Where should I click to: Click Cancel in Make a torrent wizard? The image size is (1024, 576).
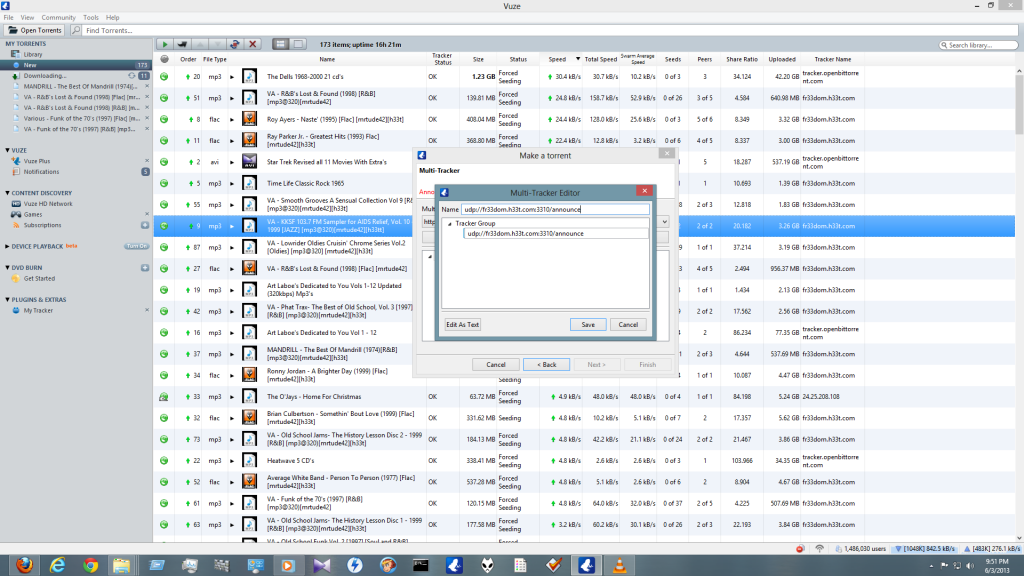496,364
